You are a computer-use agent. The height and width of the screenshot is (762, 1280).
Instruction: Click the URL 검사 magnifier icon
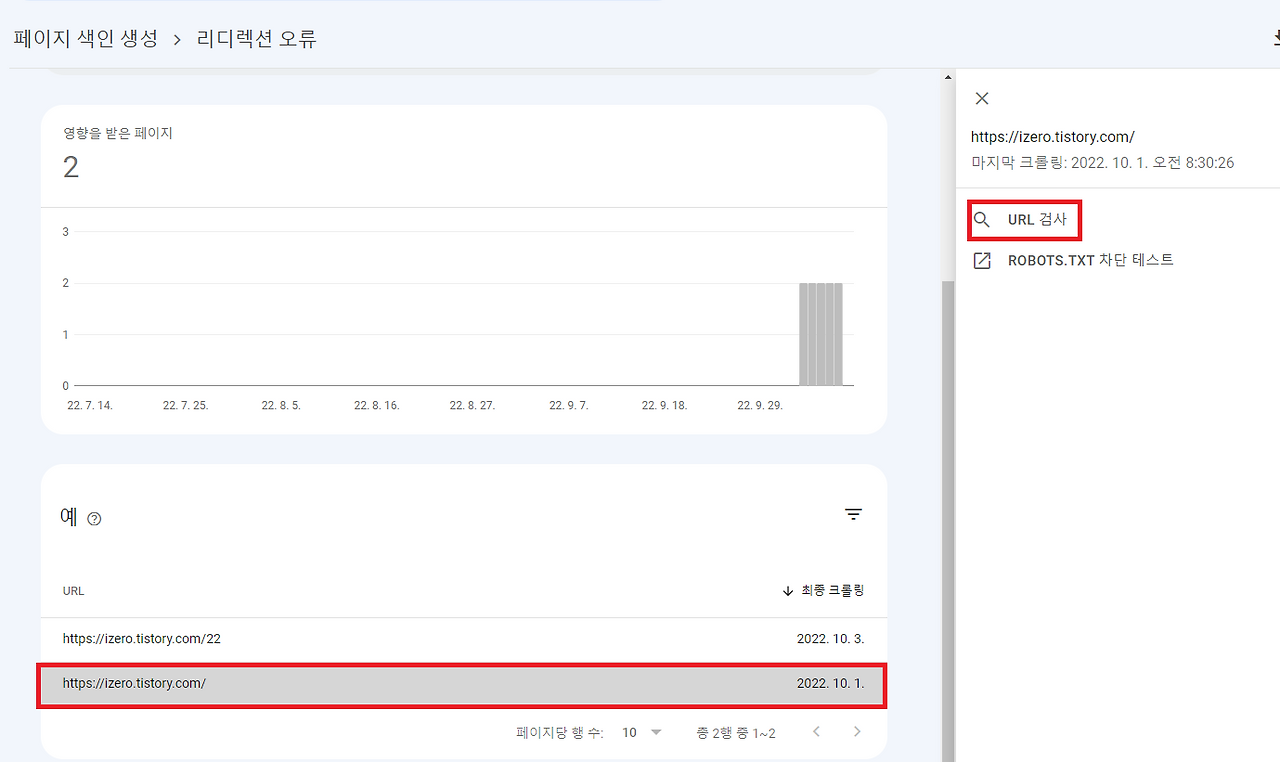[982, 220]
